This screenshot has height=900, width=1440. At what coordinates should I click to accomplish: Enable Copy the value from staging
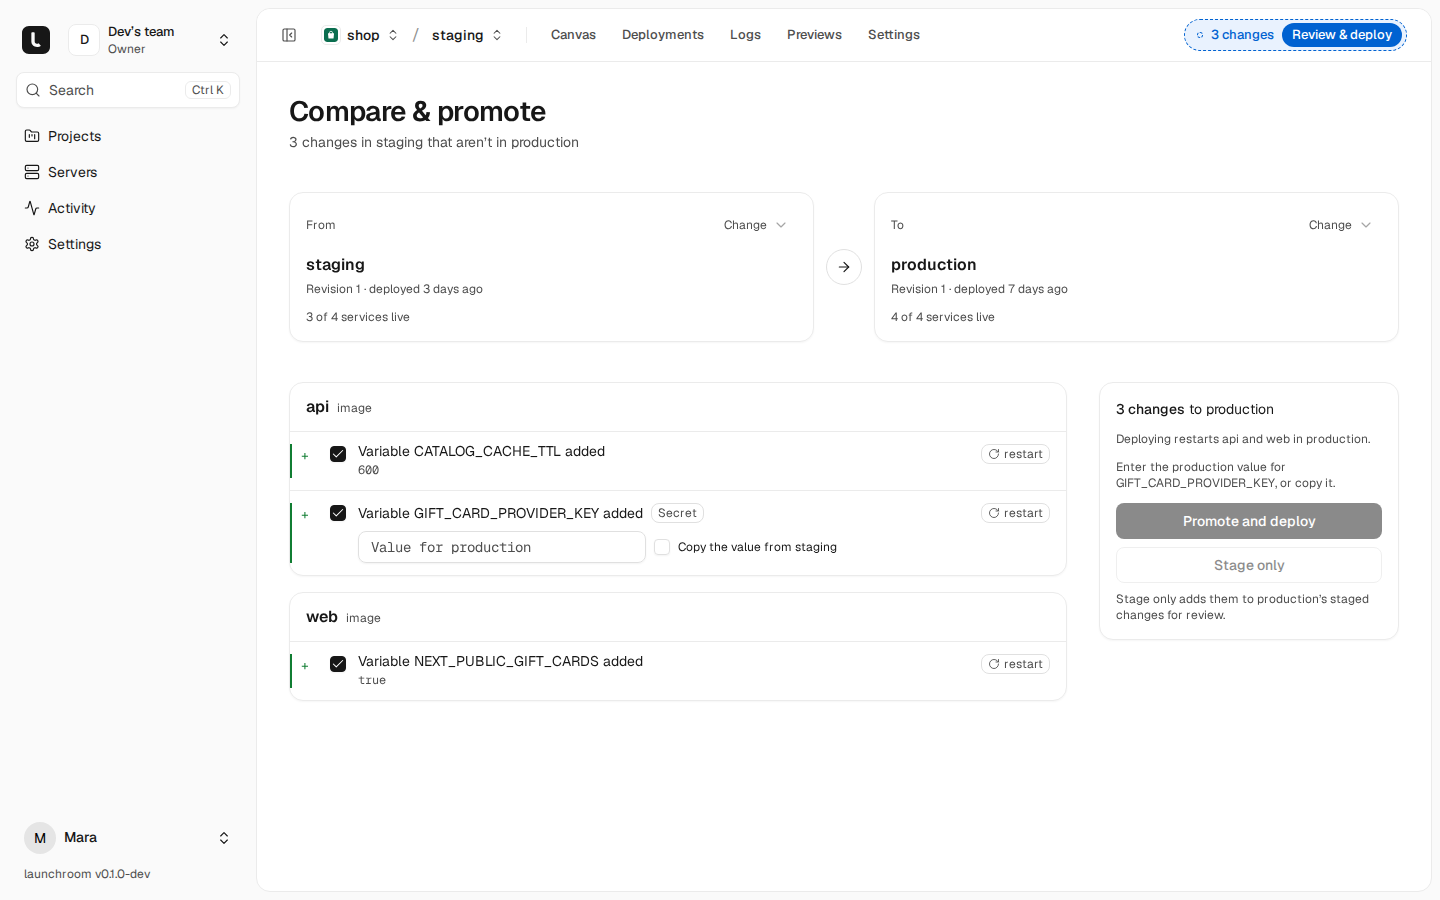click(x=662, y=547)
